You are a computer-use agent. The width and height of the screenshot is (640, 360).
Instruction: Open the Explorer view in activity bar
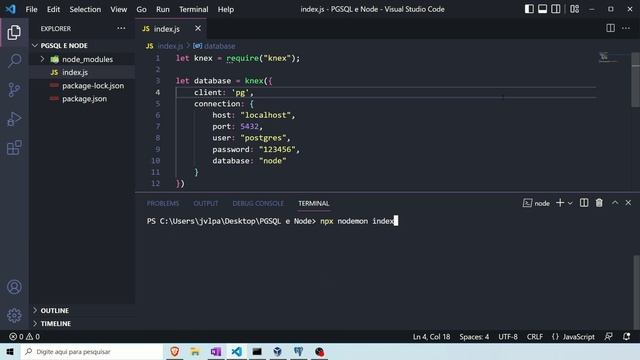pyautogui.click(x=14, y=32)
